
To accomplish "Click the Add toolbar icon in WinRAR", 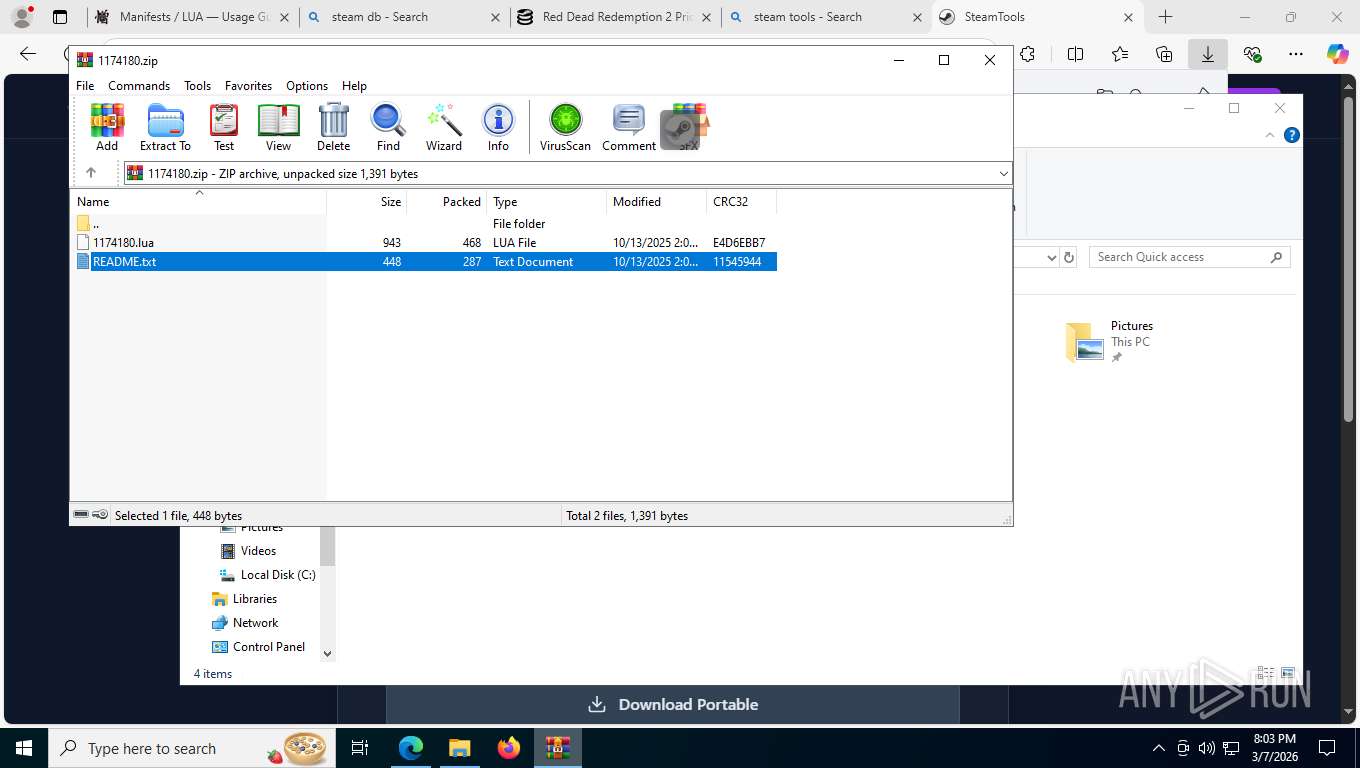I will [x=107, y=127].
